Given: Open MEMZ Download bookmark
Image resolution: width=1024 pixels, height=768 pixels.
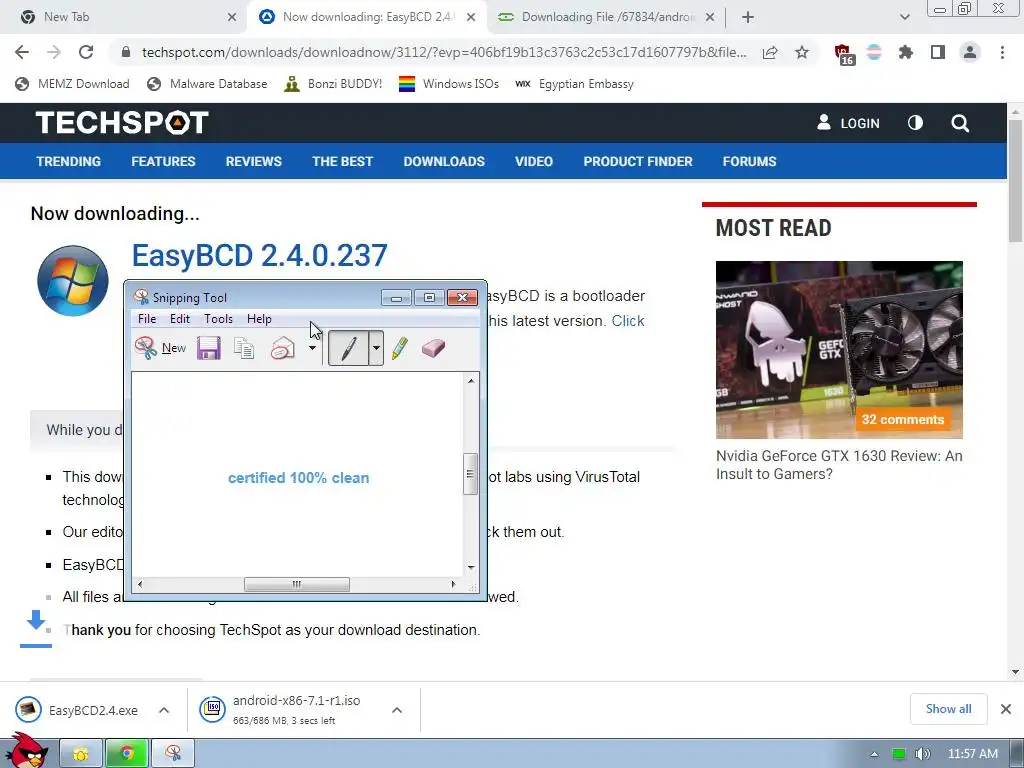Looking at the screenshot, I should 72,84.
